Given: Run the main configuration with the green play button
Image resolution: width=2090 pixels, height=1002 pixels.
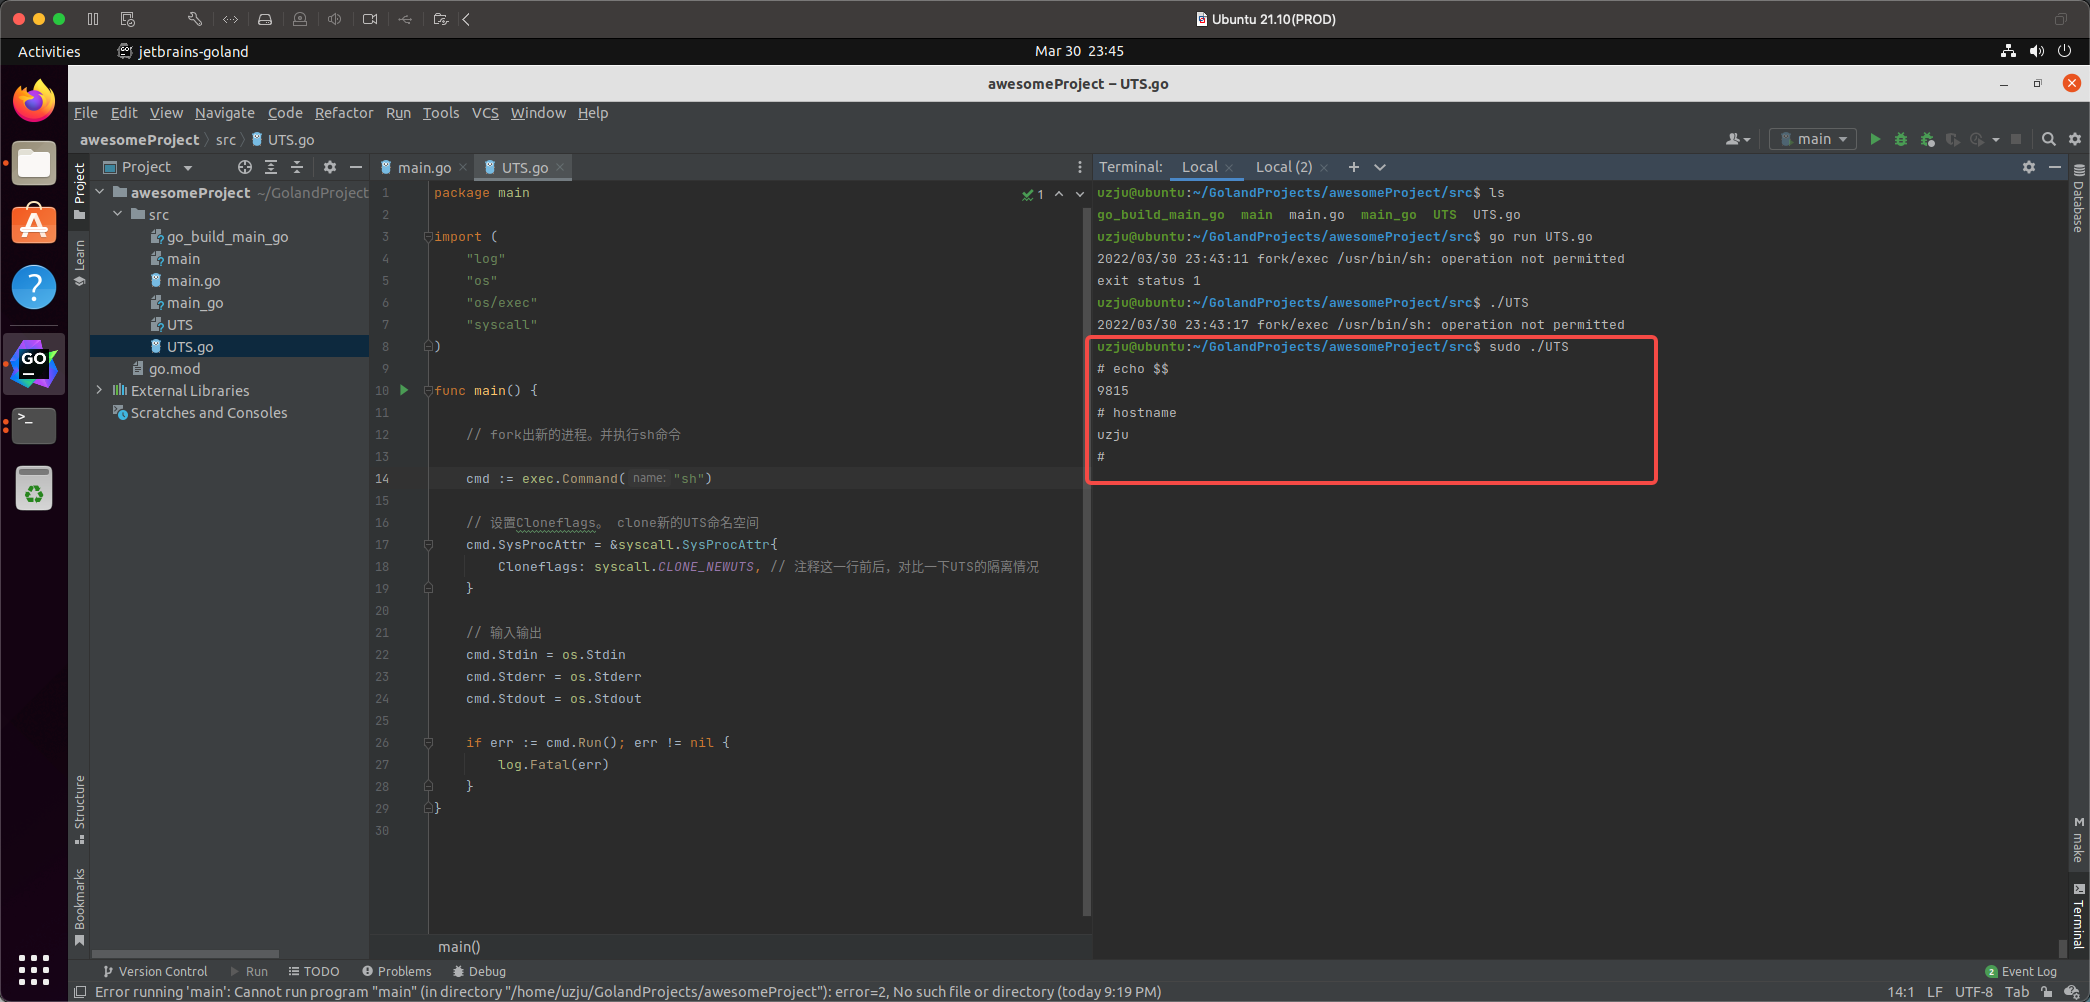Looking at the screenshot, I should click(1875, 139).
